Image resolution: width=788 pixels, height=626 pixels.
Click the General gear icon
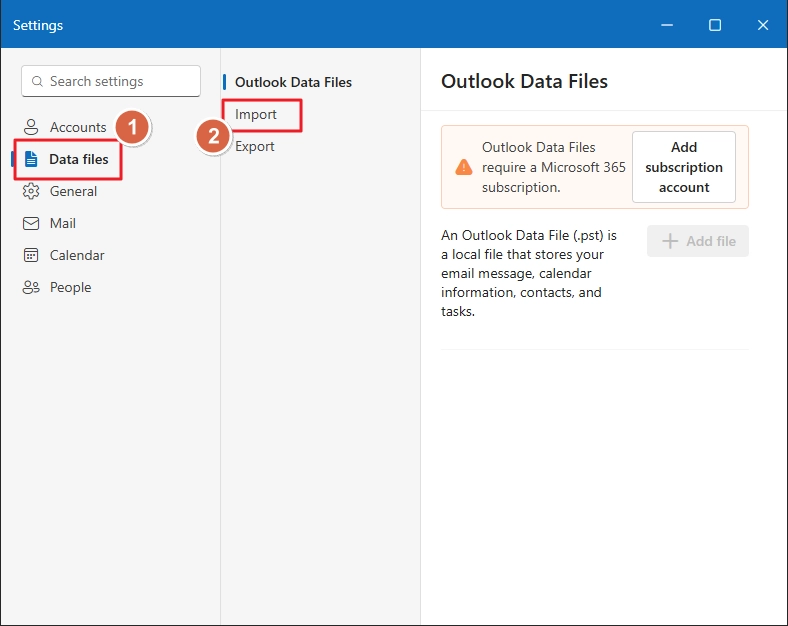click(31, 191)
